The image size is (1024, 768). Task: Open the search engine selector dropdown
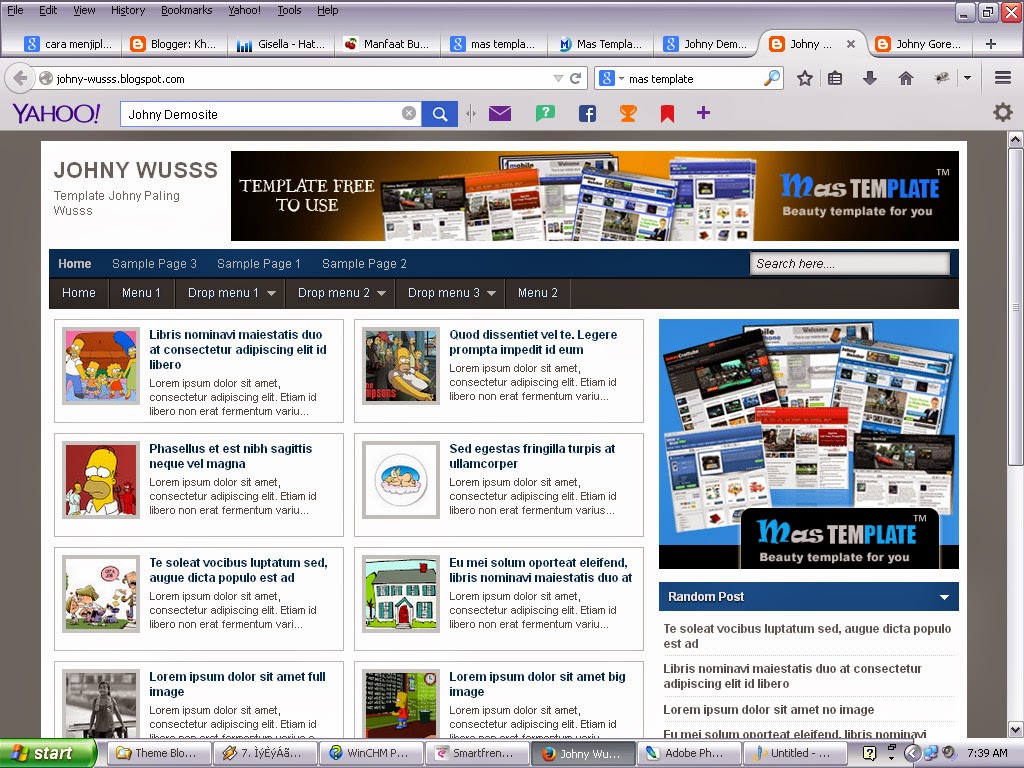tap(621, 78)
